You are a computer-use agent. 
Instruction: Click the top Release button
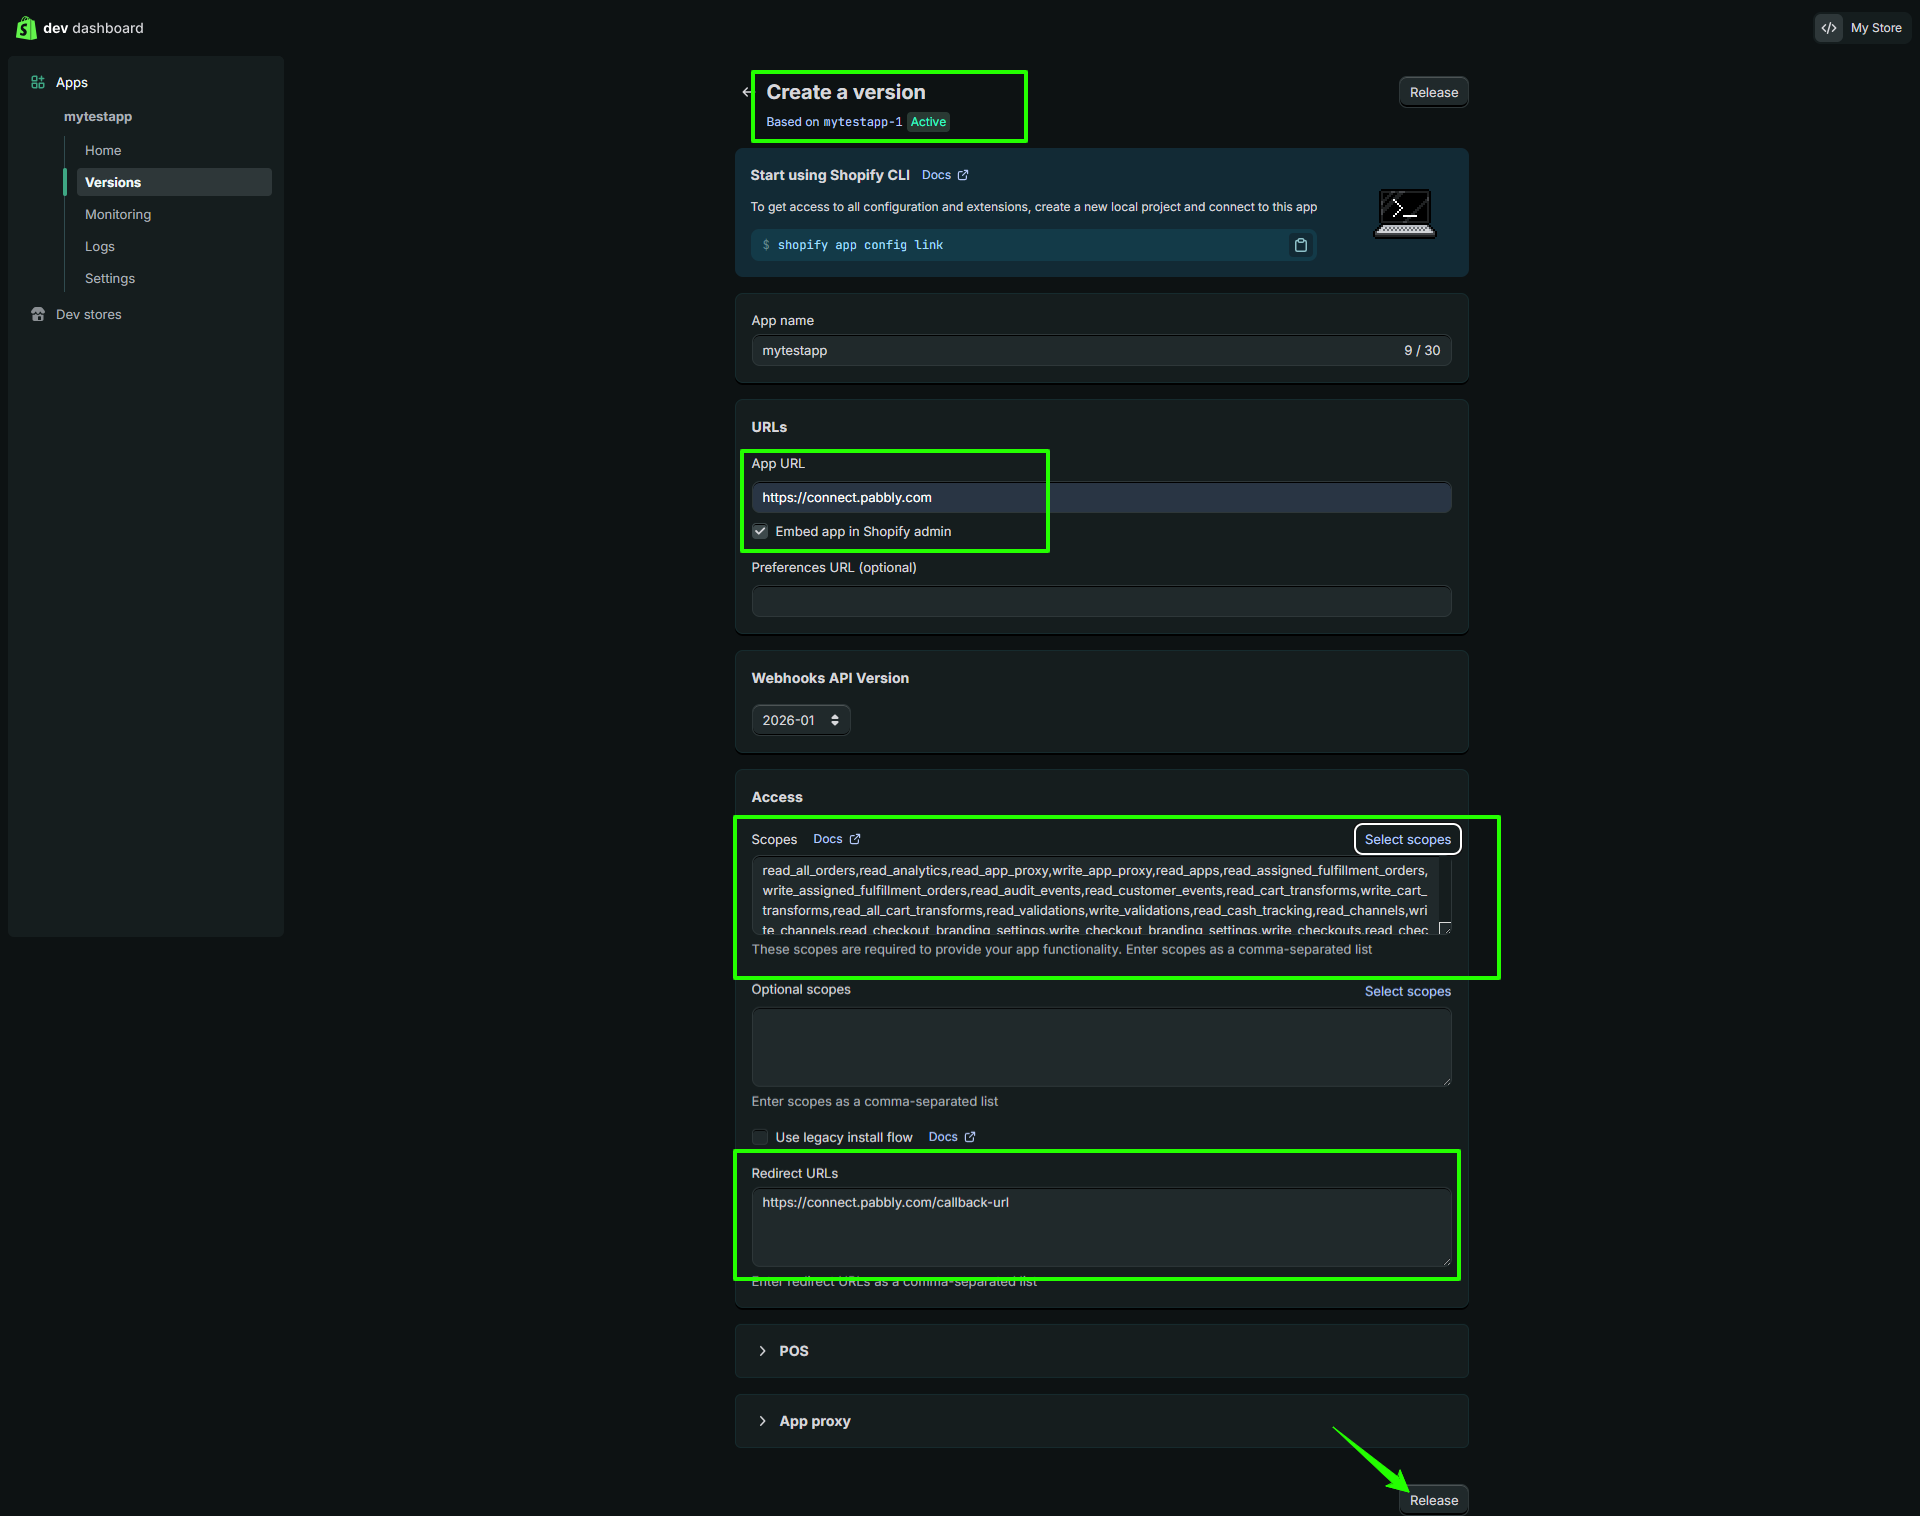click(1434, 92)
